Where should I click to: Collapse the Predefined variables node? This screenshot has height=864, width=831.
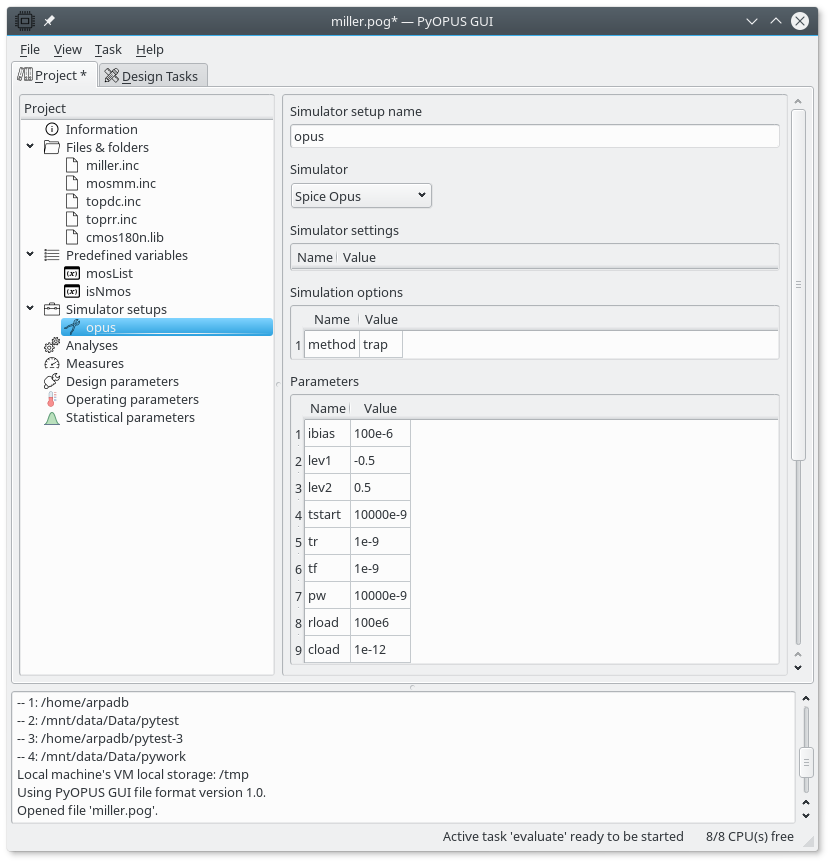pyautogui.click(x=31, y=255)
